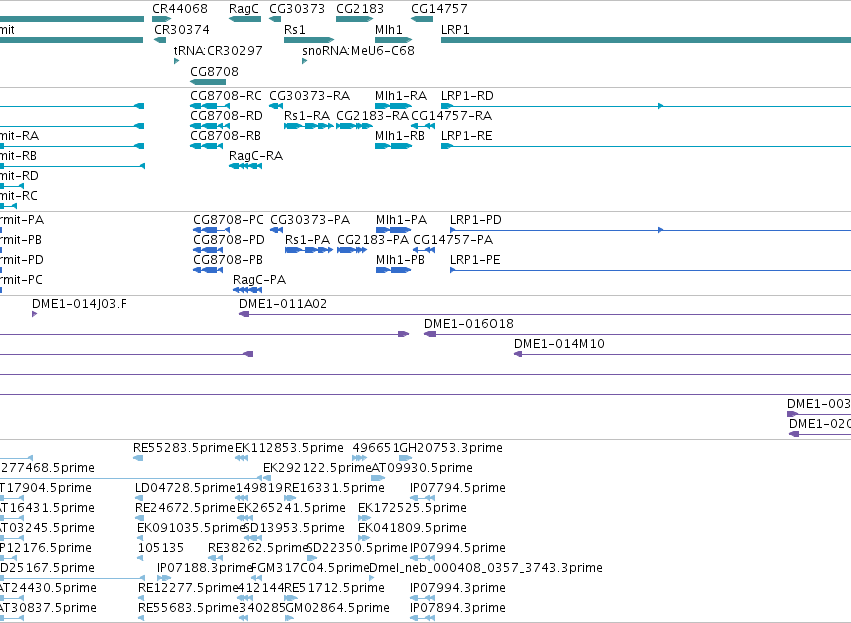
Task: Open the CG8708 gene label
Action: (214, 72)
